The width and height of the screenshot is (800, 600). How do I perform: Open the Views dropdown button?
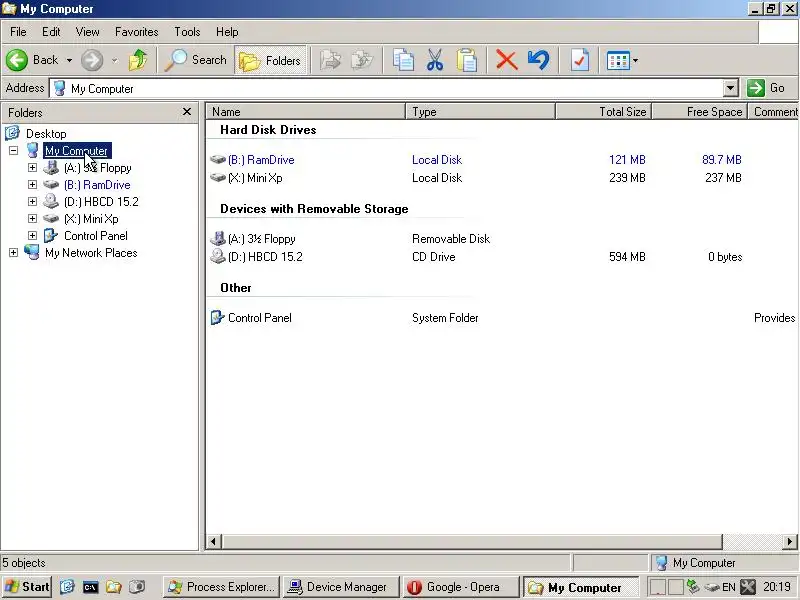622,61
